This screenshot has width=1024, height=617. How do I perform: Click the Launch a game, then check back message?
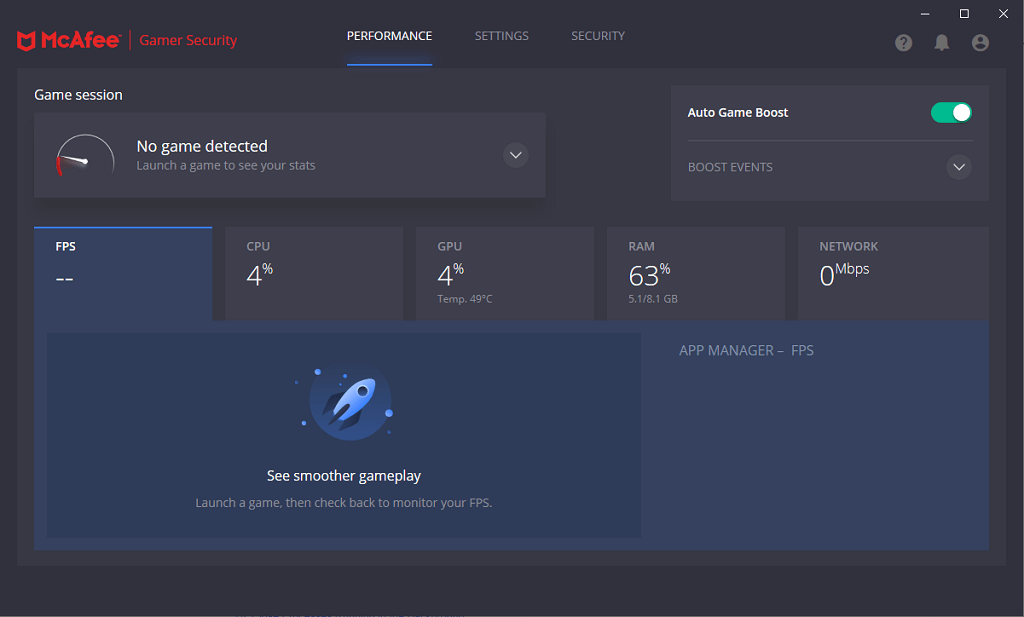click(x=344, y=503)
